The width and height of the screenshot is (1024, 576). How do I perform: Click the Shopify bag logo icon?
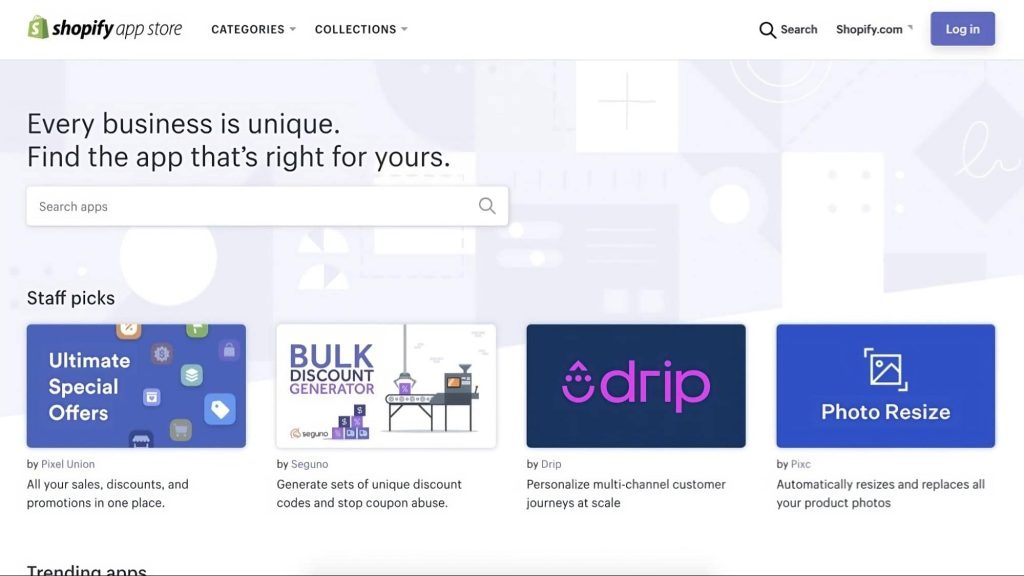(x=38, y=28)
